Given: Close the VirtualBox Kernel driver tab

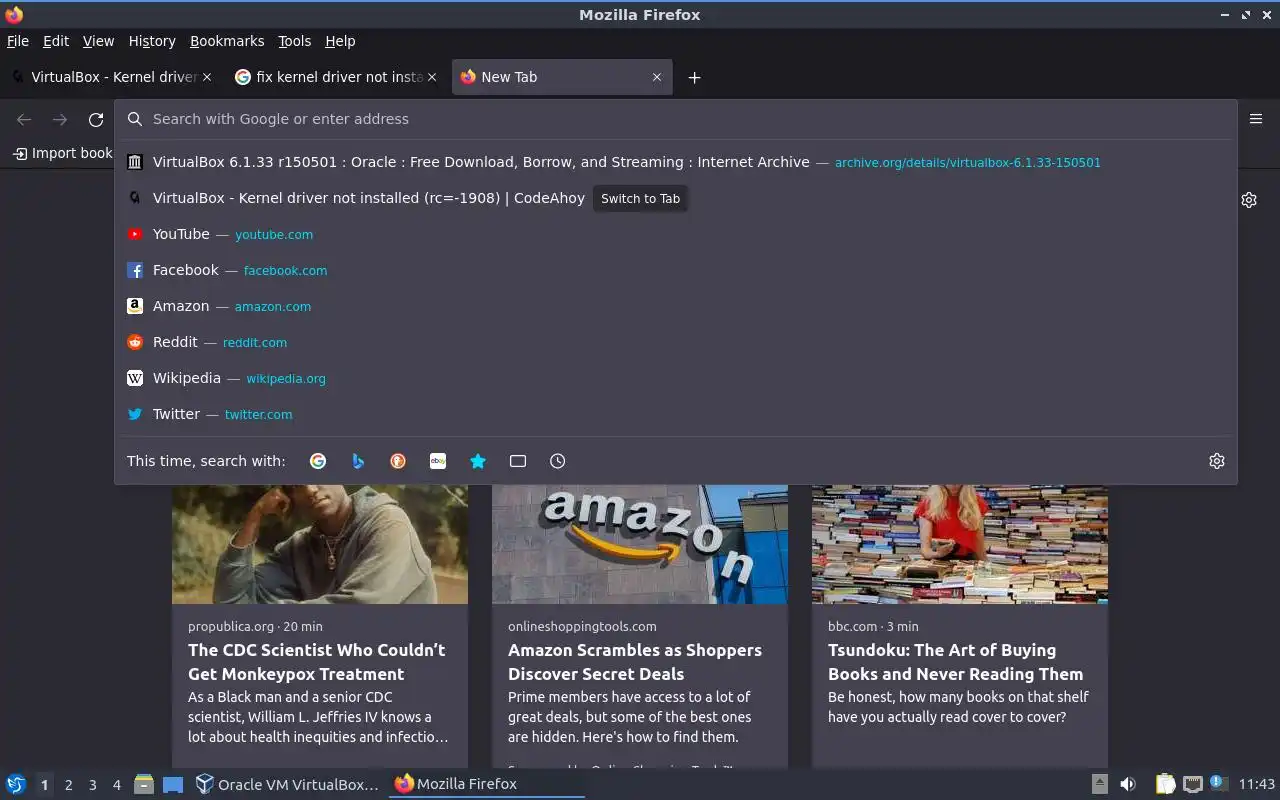Looking at the screenshot, I should [207, 77].
